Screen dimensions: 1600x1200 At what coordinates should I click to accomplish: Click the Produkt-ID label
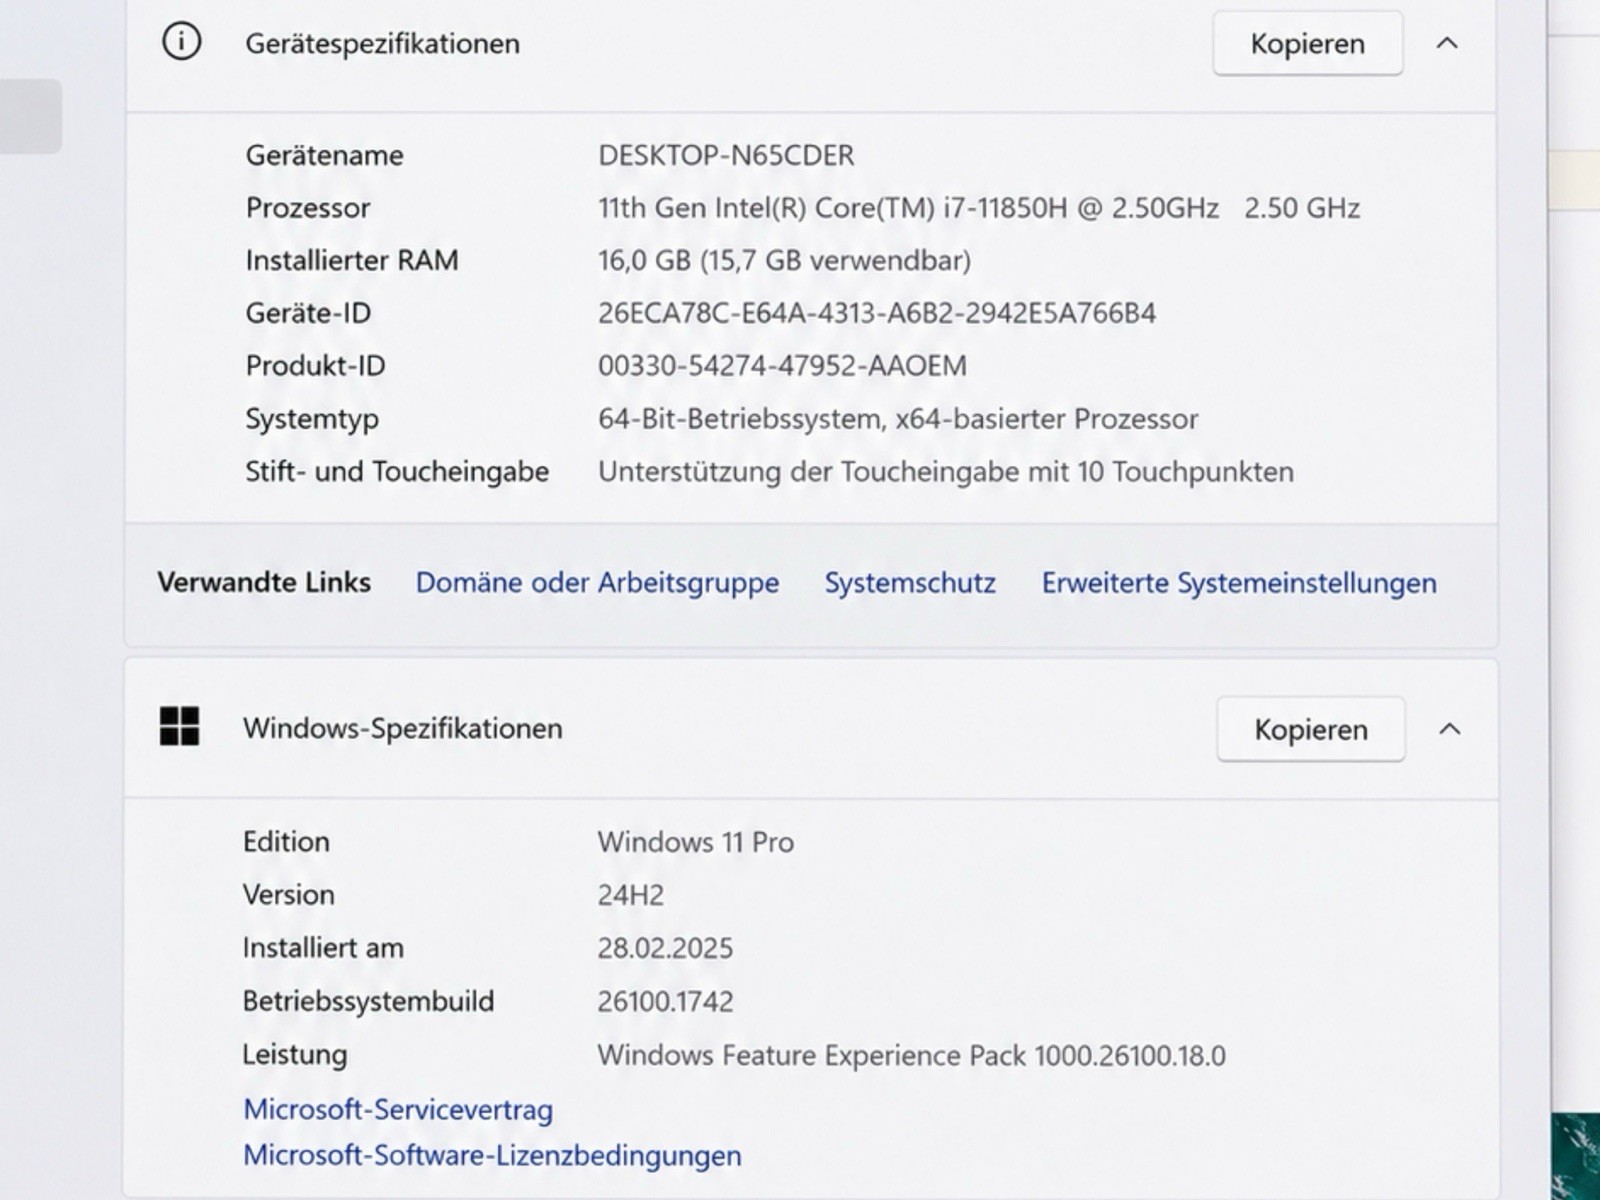(x=315, y=366)
